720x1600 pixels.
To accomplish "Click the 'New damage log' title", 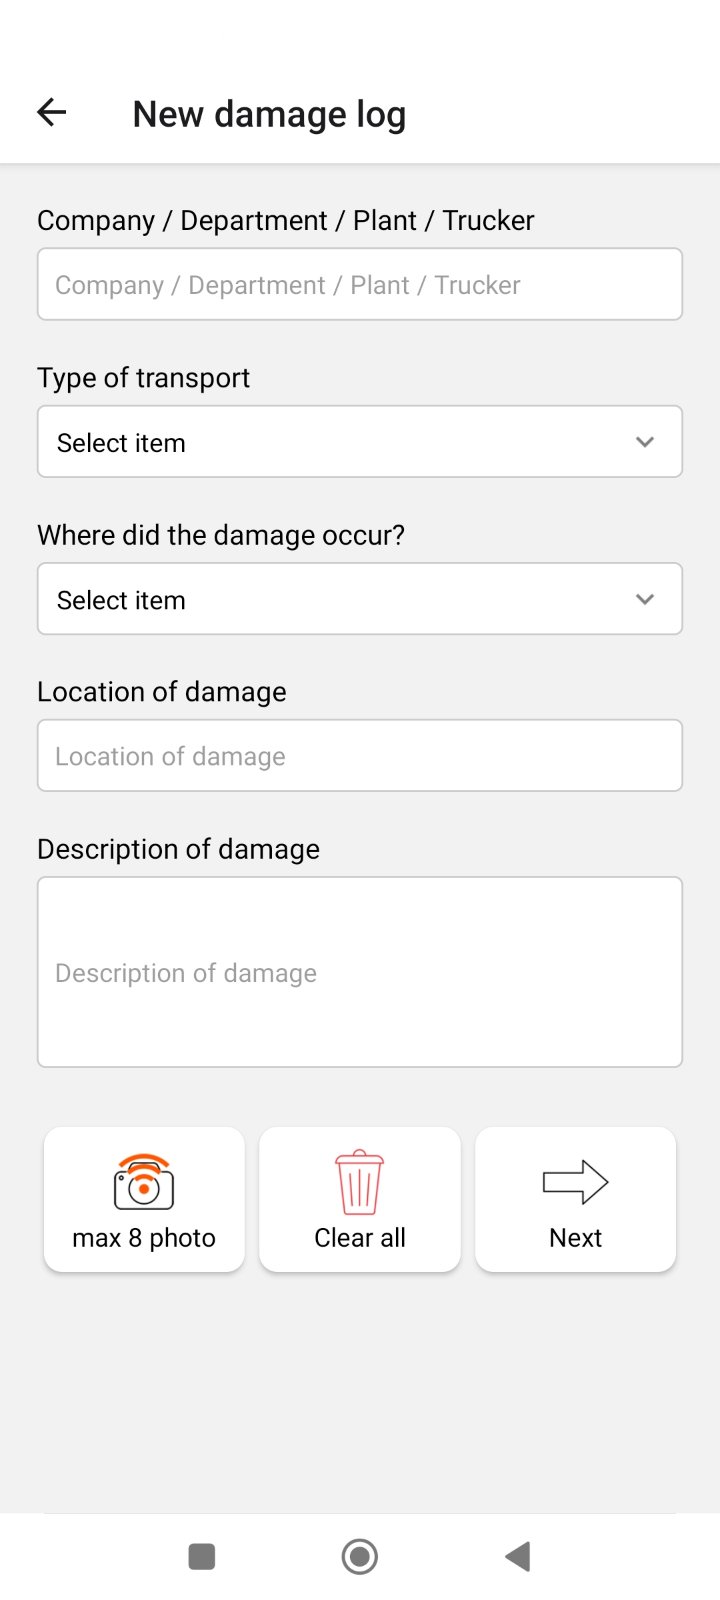I will [269, 114].
